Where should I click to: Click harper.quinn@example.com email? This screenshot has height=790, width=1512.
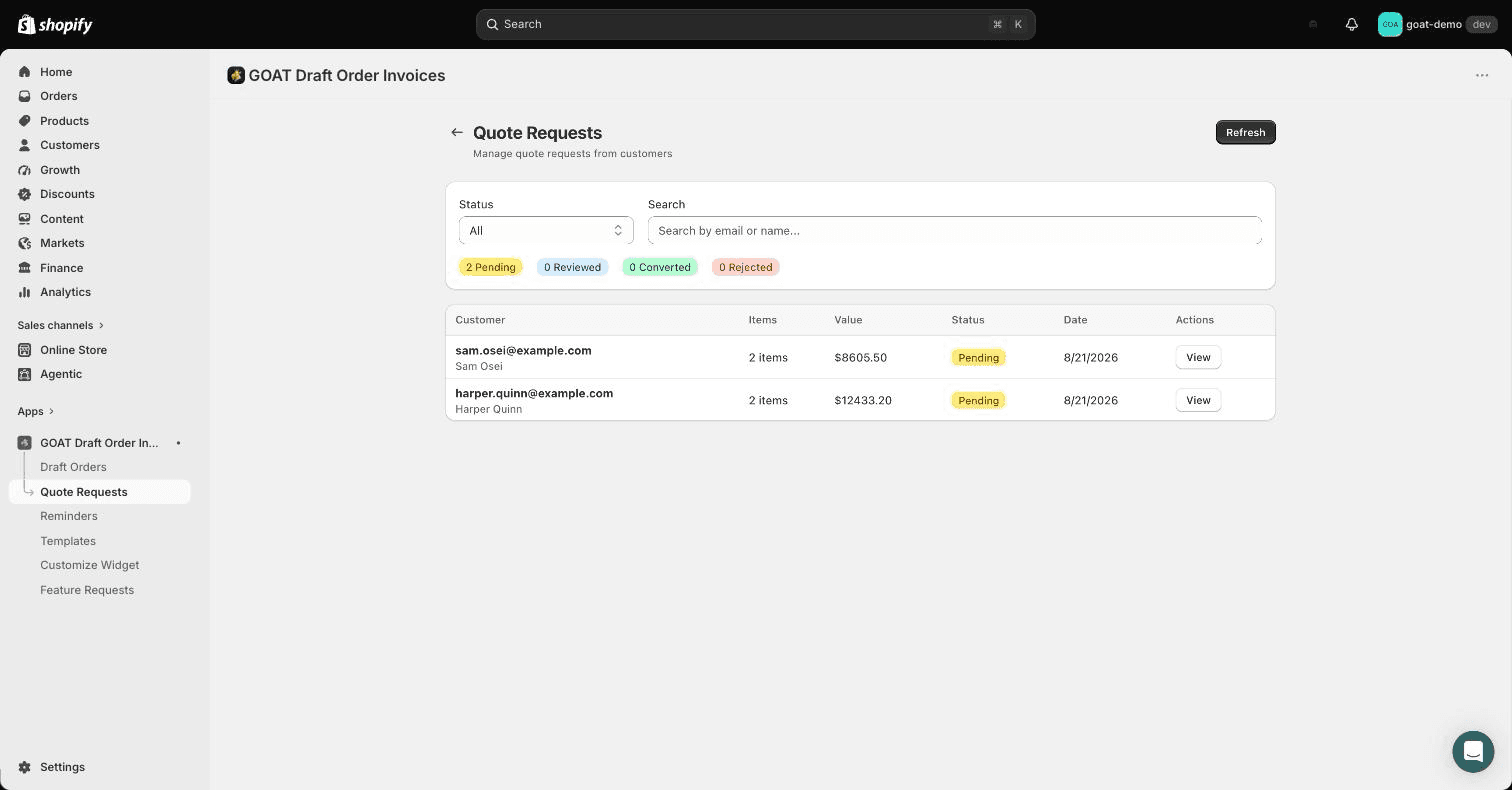534,393
